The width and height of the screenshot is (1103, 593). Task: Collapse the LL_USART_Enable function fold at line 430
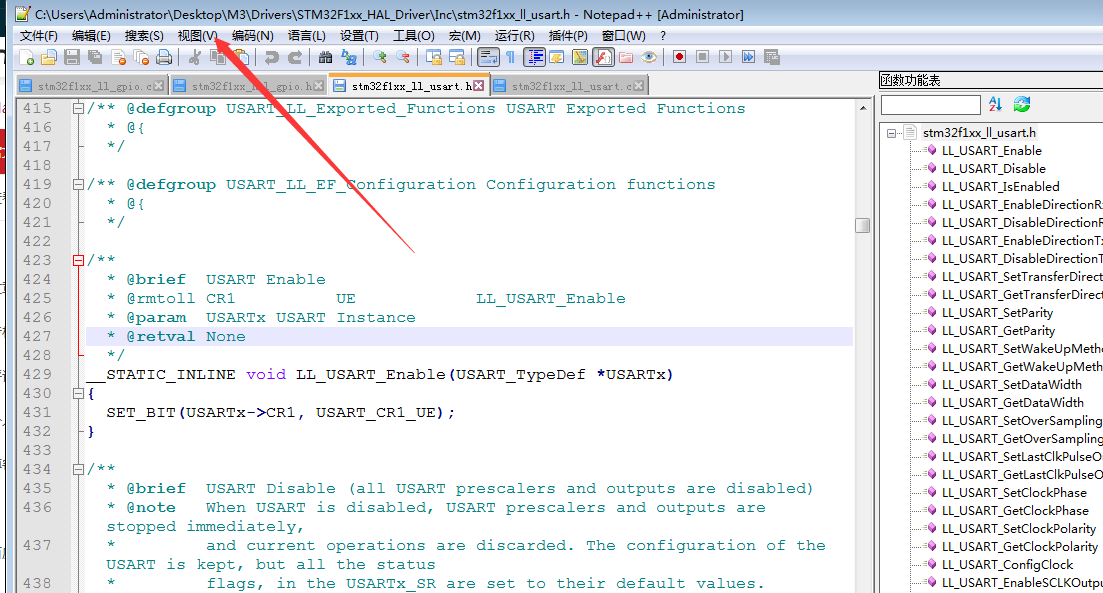coord(78,392)
